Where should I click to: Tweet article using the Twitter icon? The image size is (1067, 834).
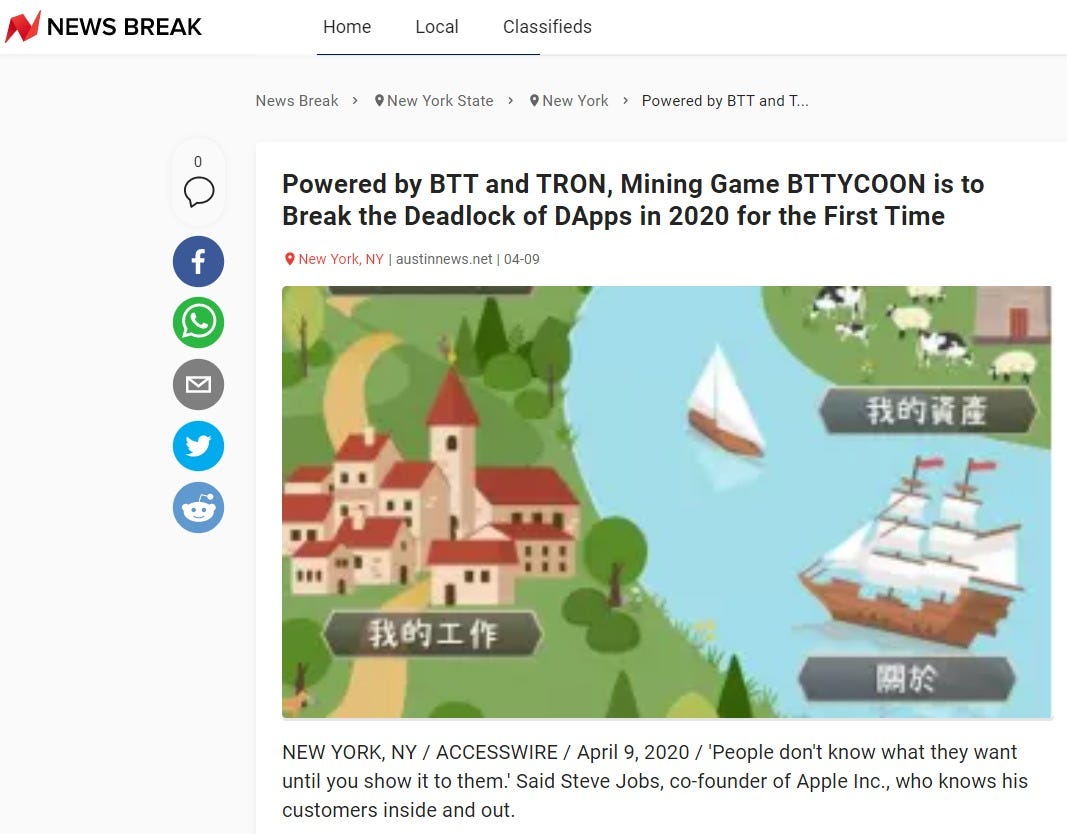(198, 446)
